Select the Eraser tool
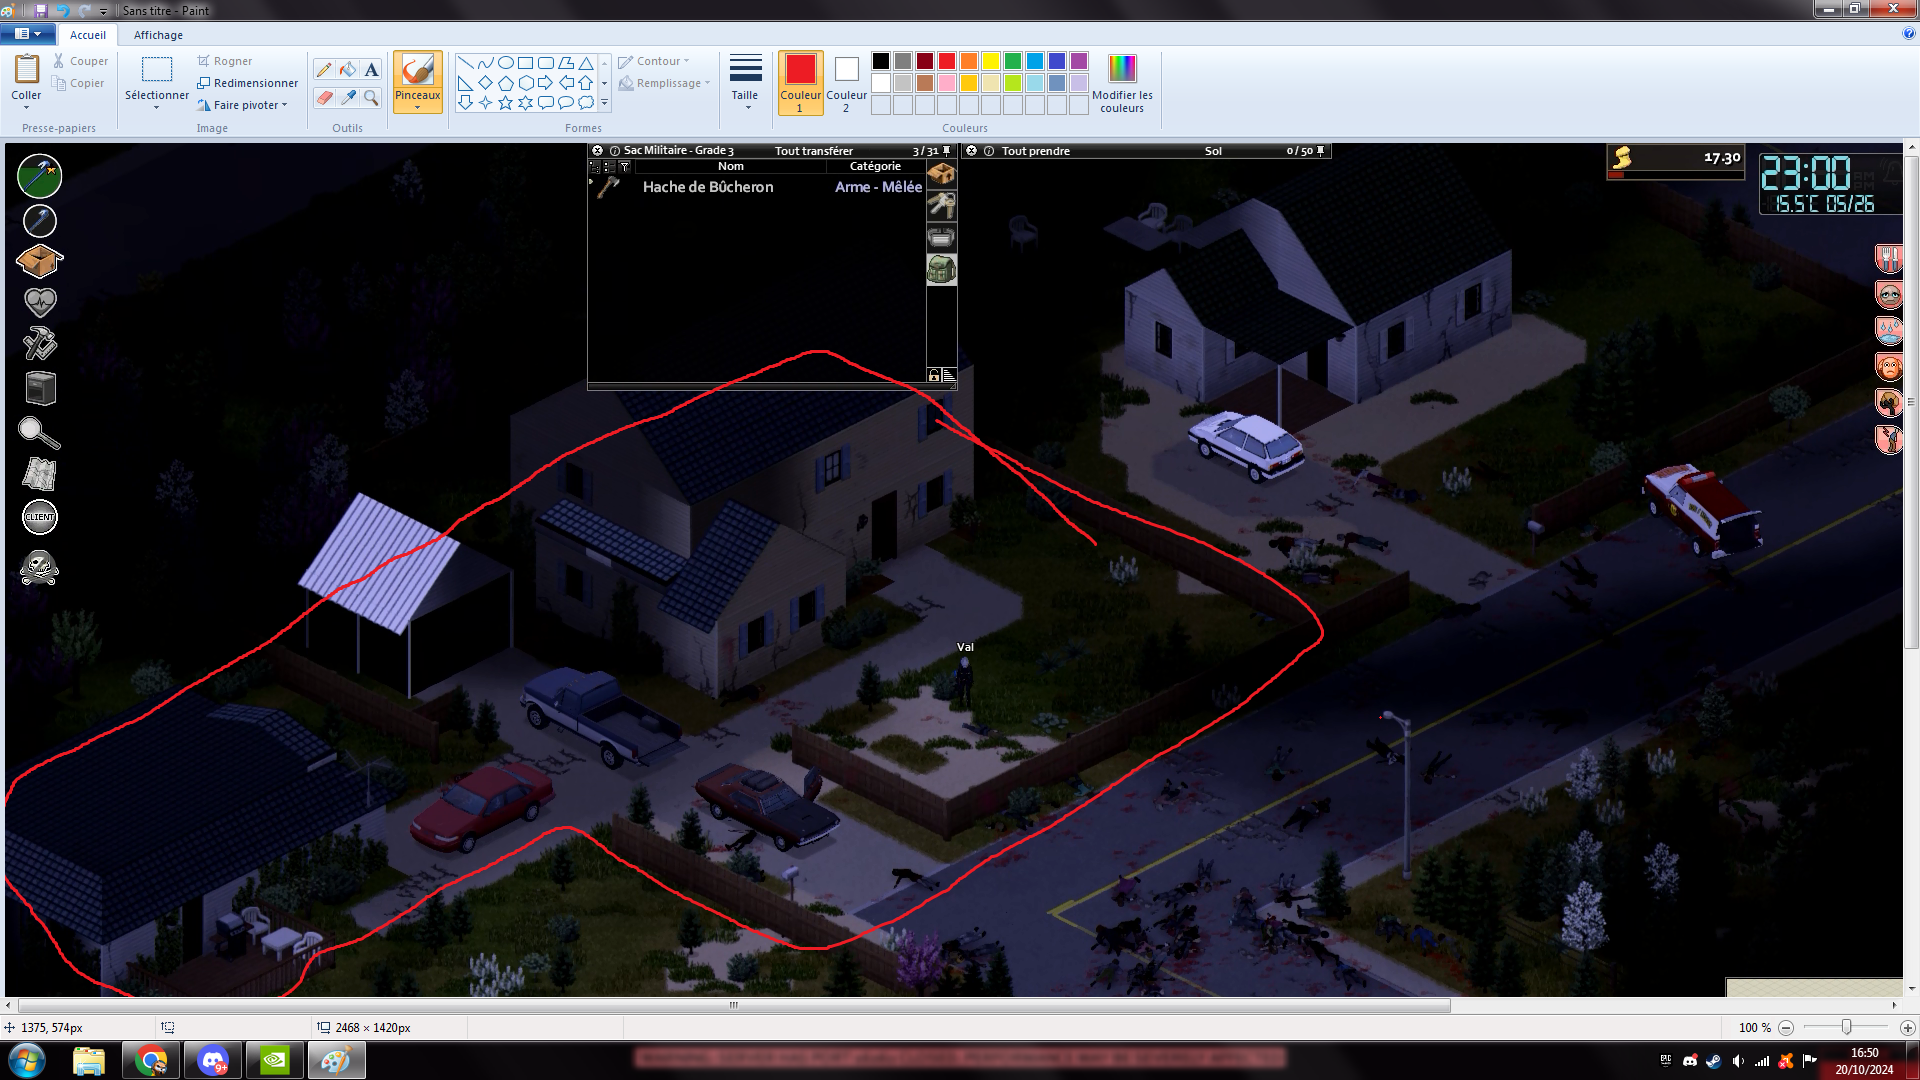This screenshot has height=1080, width=1920. [x=324, y=97]
